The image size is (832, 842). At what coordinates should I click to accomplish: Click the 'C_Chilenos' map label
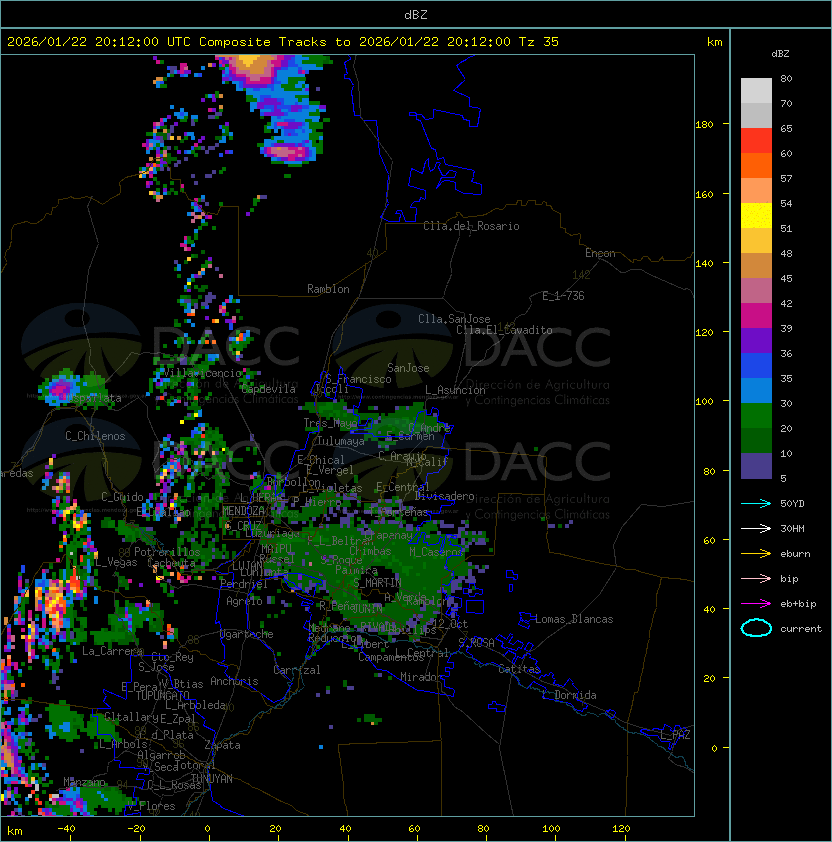point(95,436)
